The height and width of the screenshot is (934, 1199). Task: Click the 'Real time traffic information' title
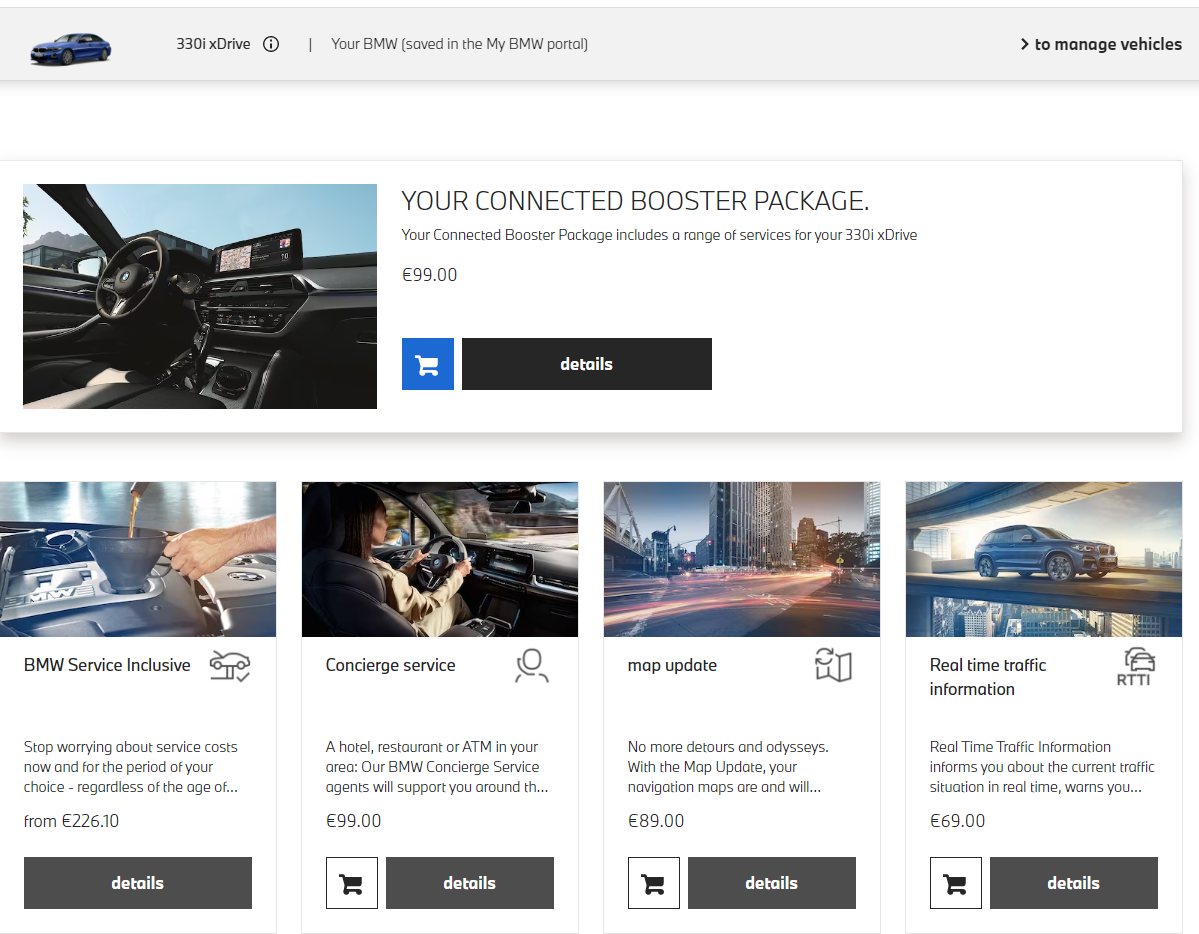click(x=988, y=677)
